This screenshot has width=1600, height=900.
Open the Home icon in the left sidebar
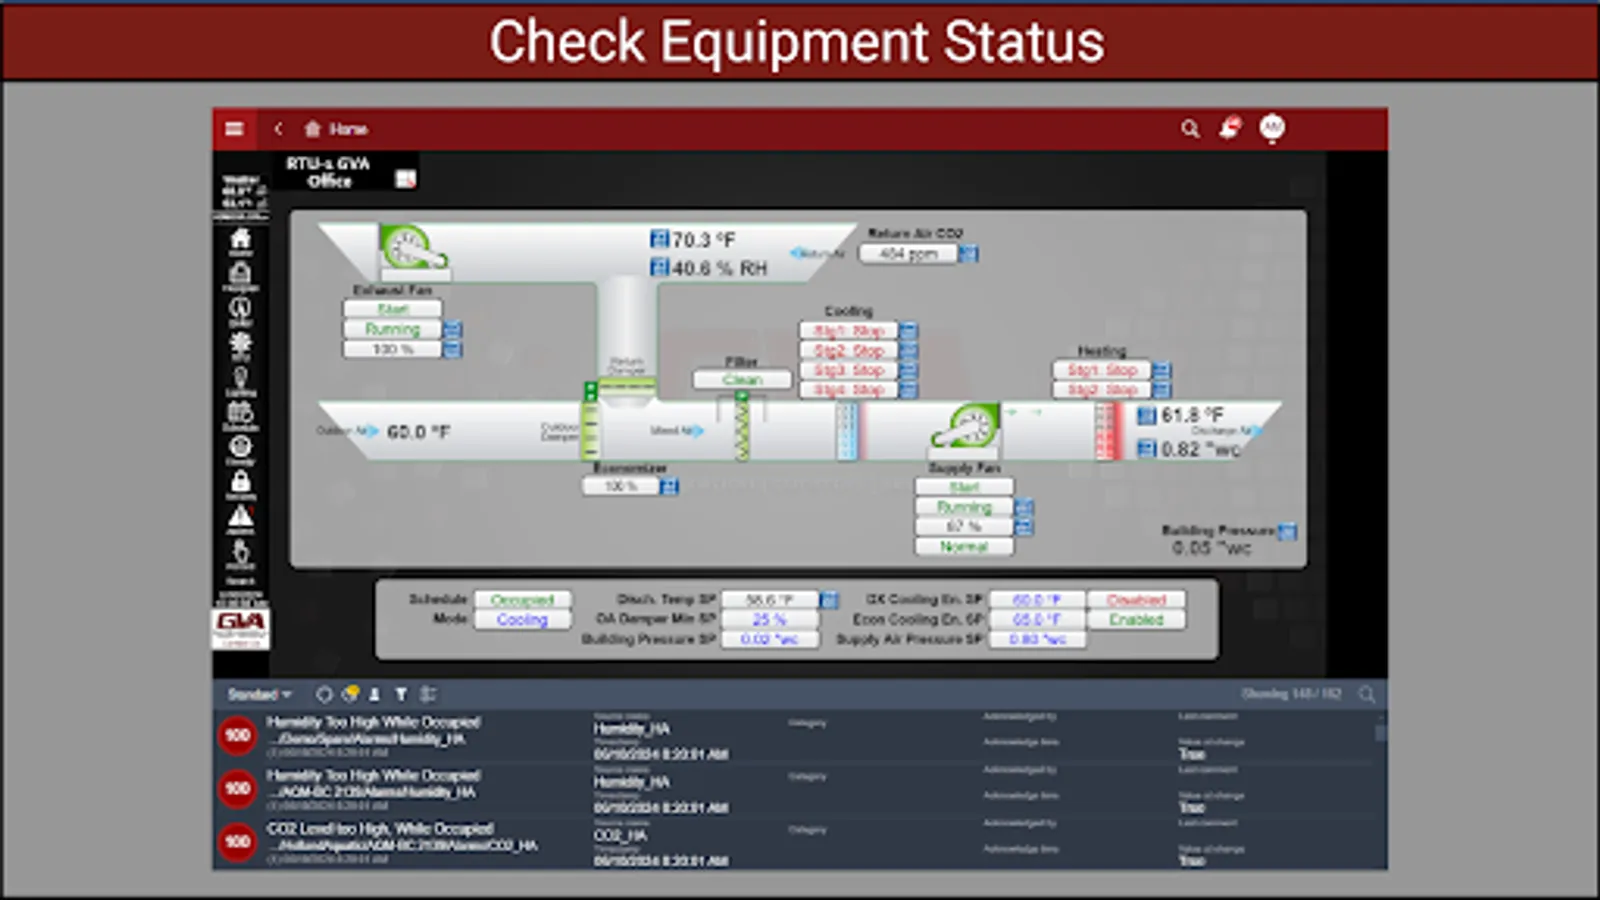238,238
